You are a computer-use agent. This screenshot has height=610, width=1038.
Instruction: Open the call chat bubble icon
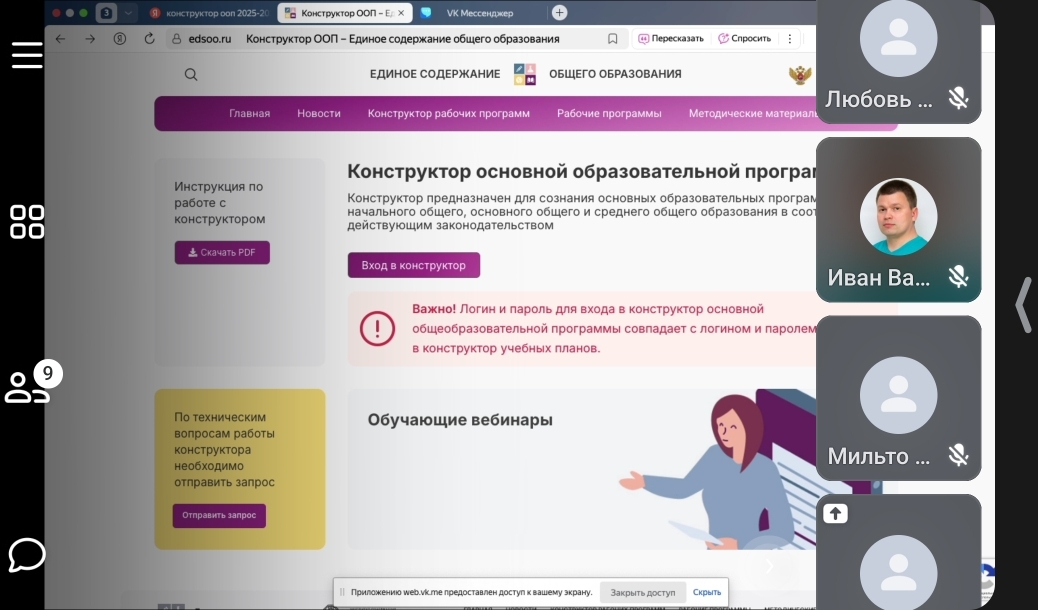[x=27, y=554]
